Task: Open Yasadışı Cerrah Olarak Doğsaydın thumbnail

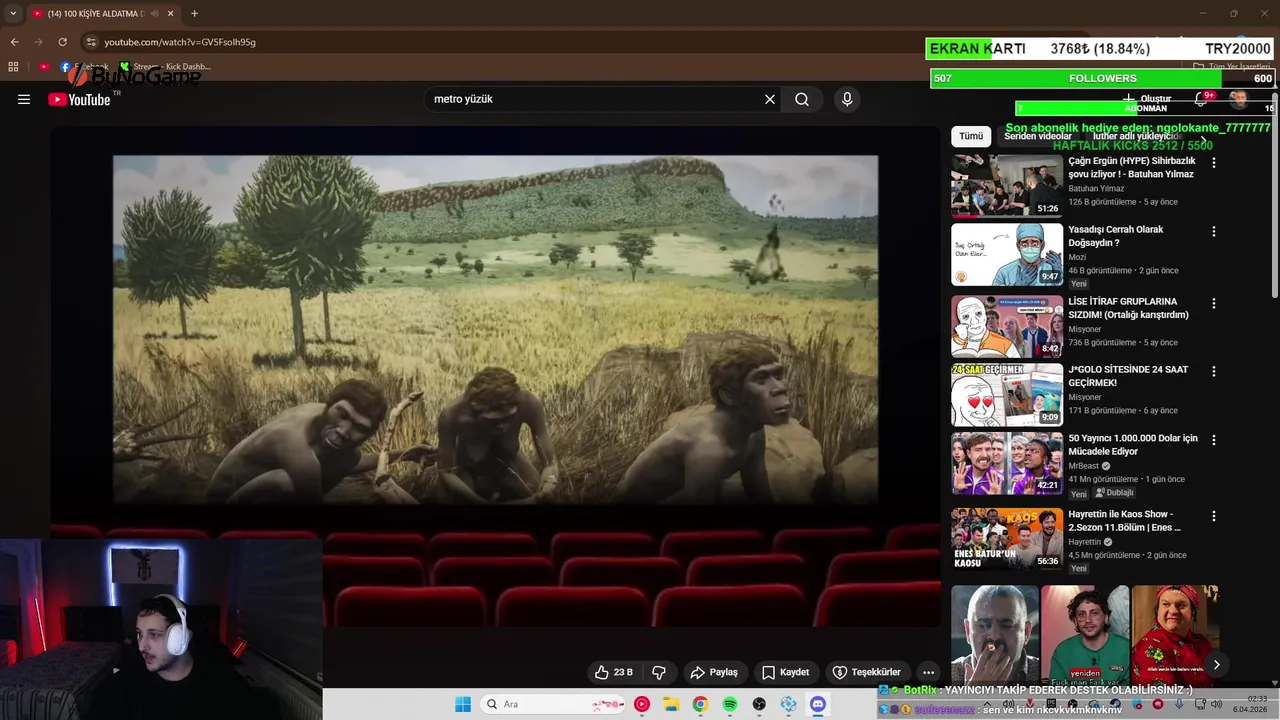Action: [x=1007, y=255]
